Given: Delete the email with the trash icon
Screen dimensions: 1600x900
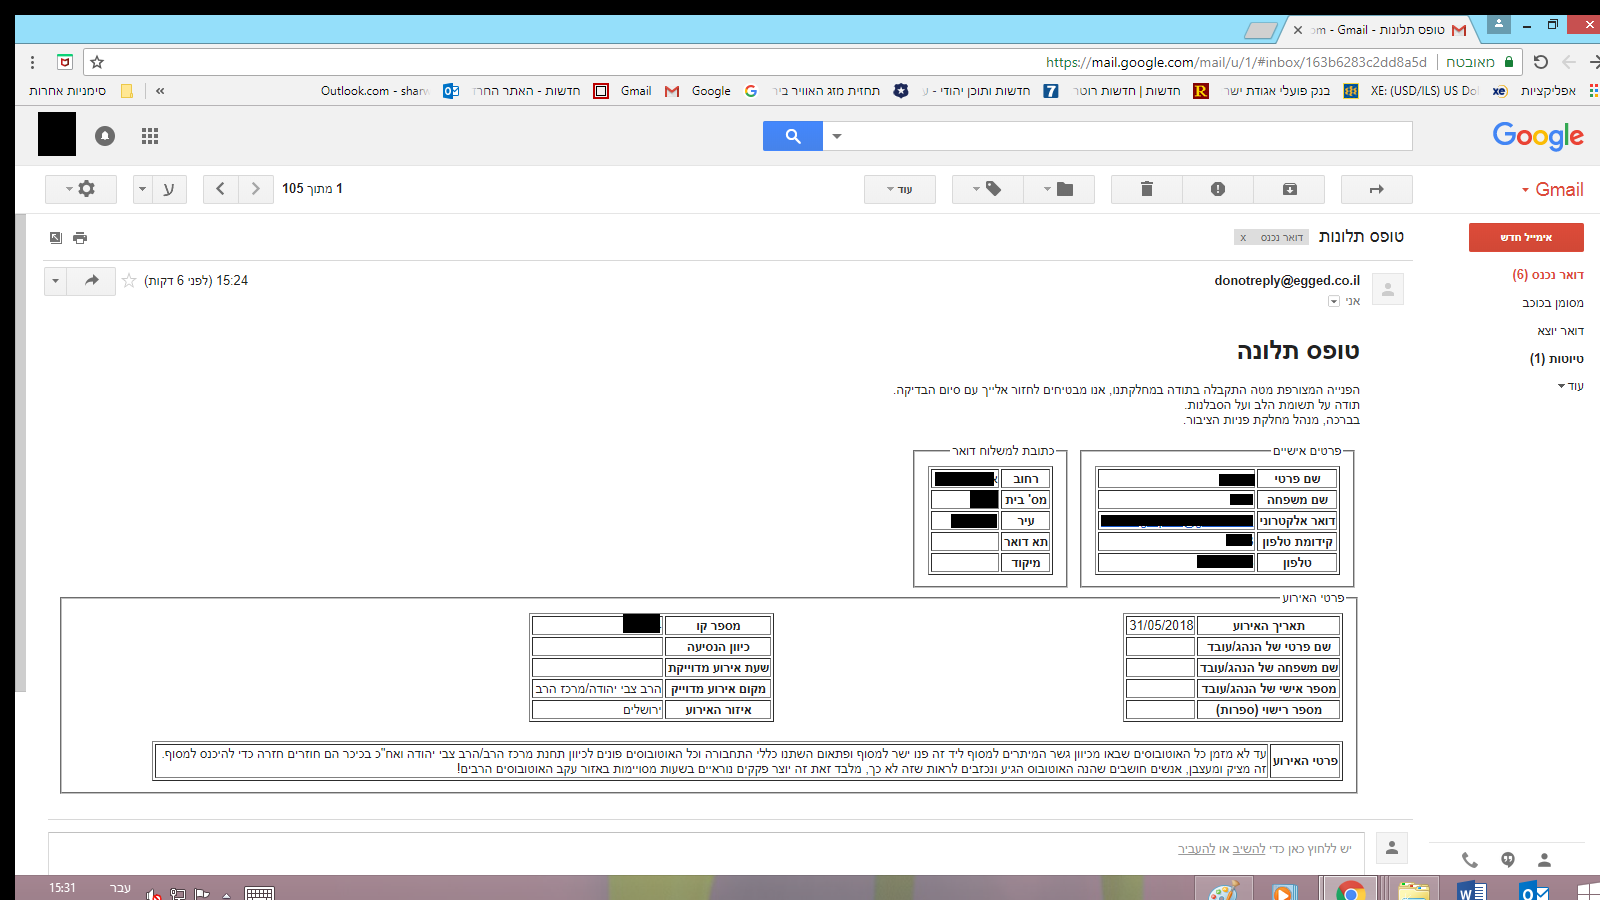Looking at the screenshot, I should click(1147, 189).
